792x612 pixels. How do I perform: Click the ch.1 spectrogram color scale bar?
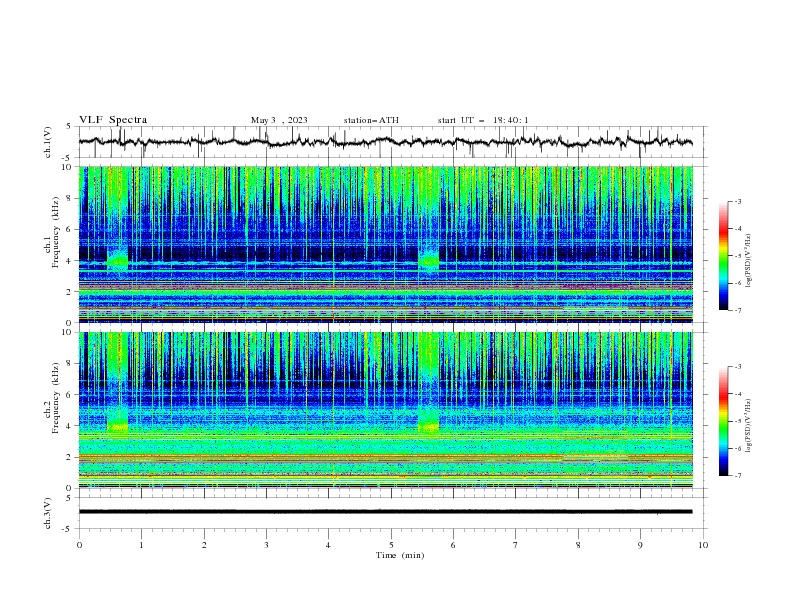tap(723, 255)
